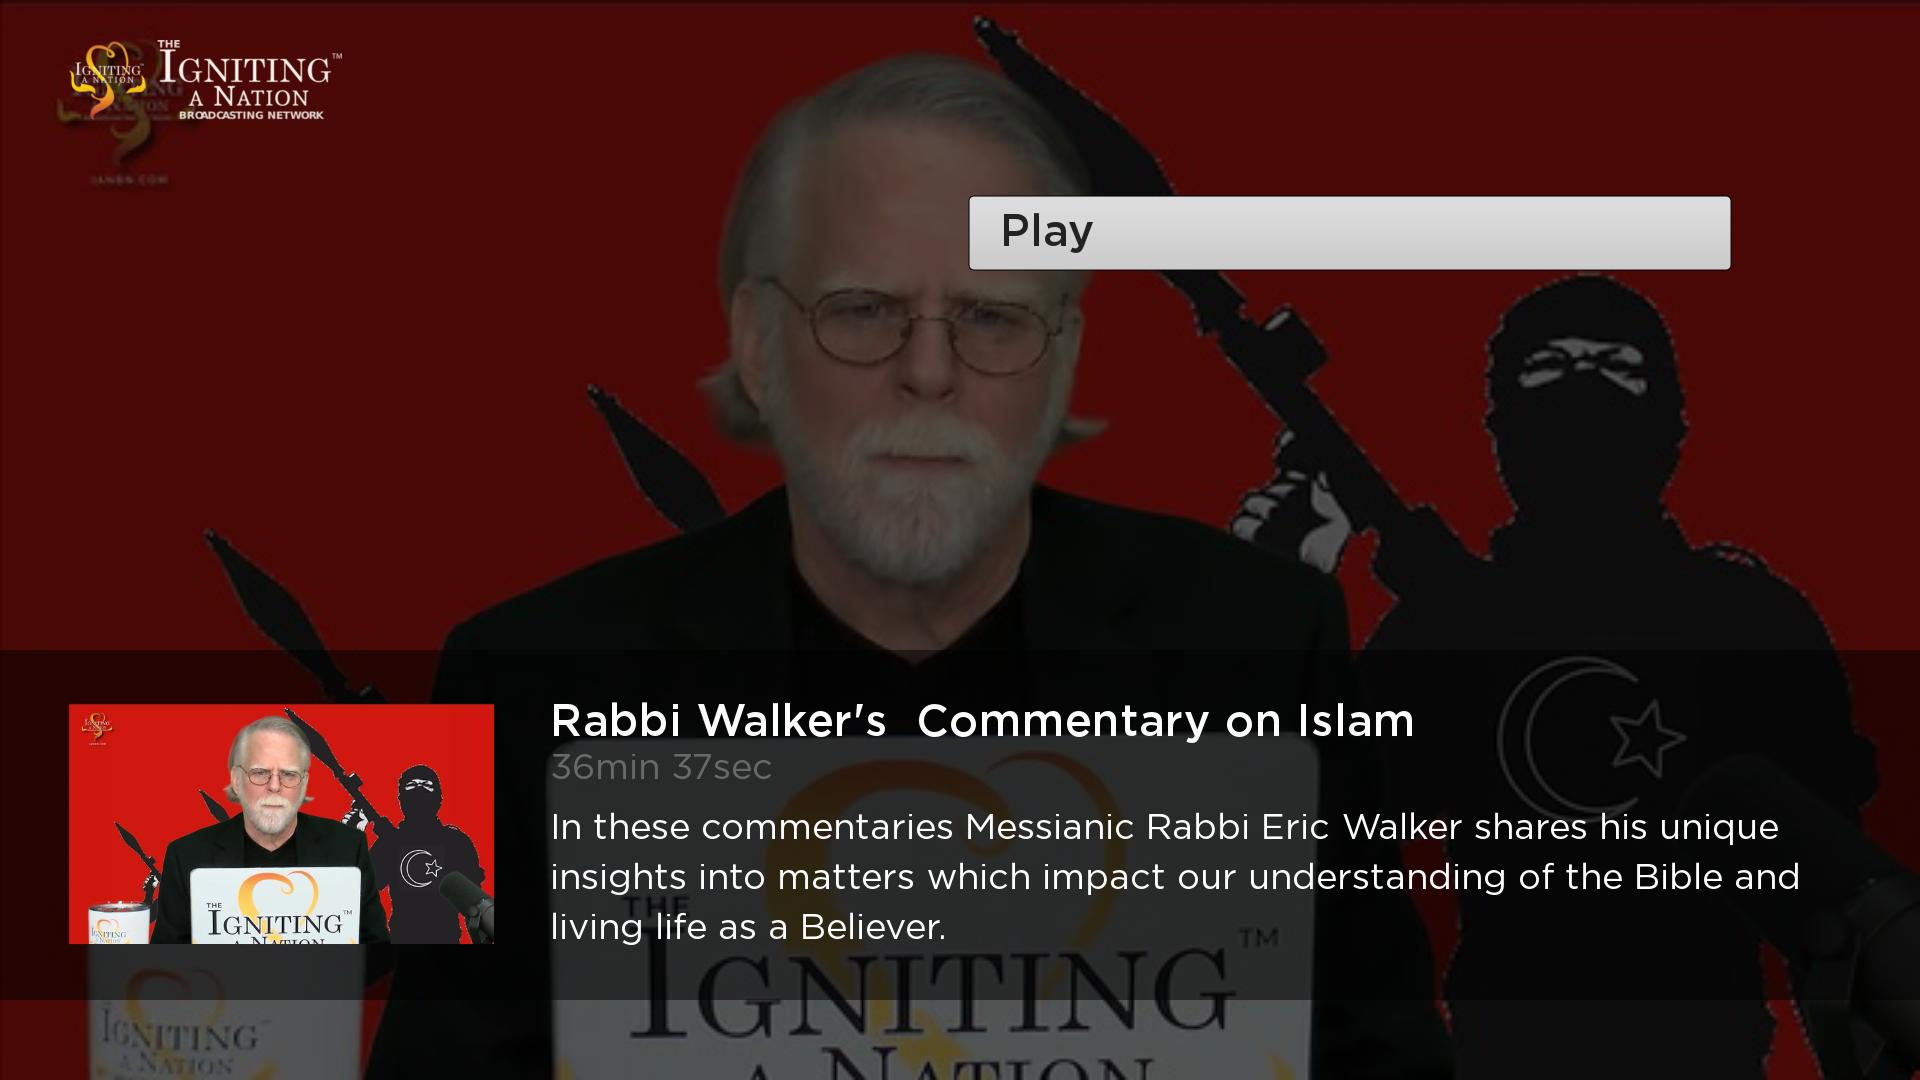Open the Rabbi Walker's Commentary on Islam title
The width and height of the screenshot is (1920, 1080).
click(982, 720)
